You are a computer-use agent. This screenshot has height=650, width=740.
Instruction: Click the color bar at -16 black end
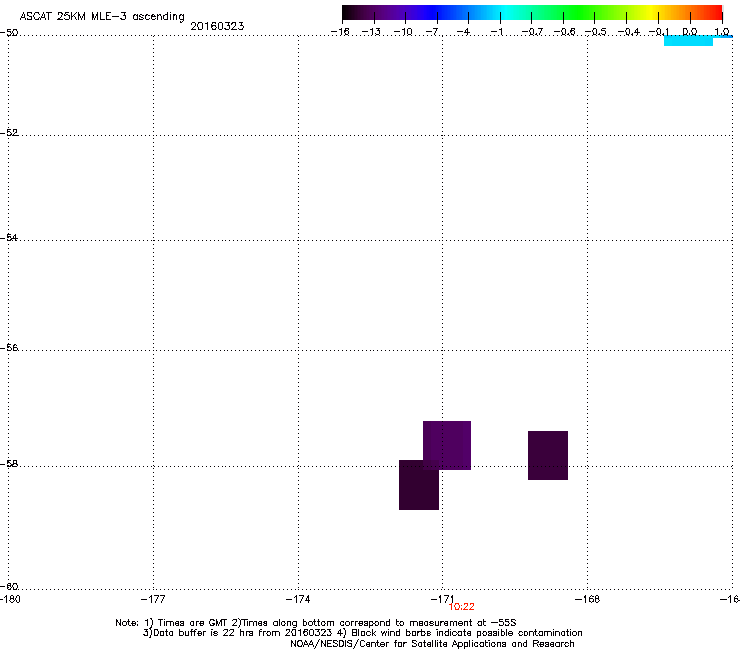click(x=347, y=13)
